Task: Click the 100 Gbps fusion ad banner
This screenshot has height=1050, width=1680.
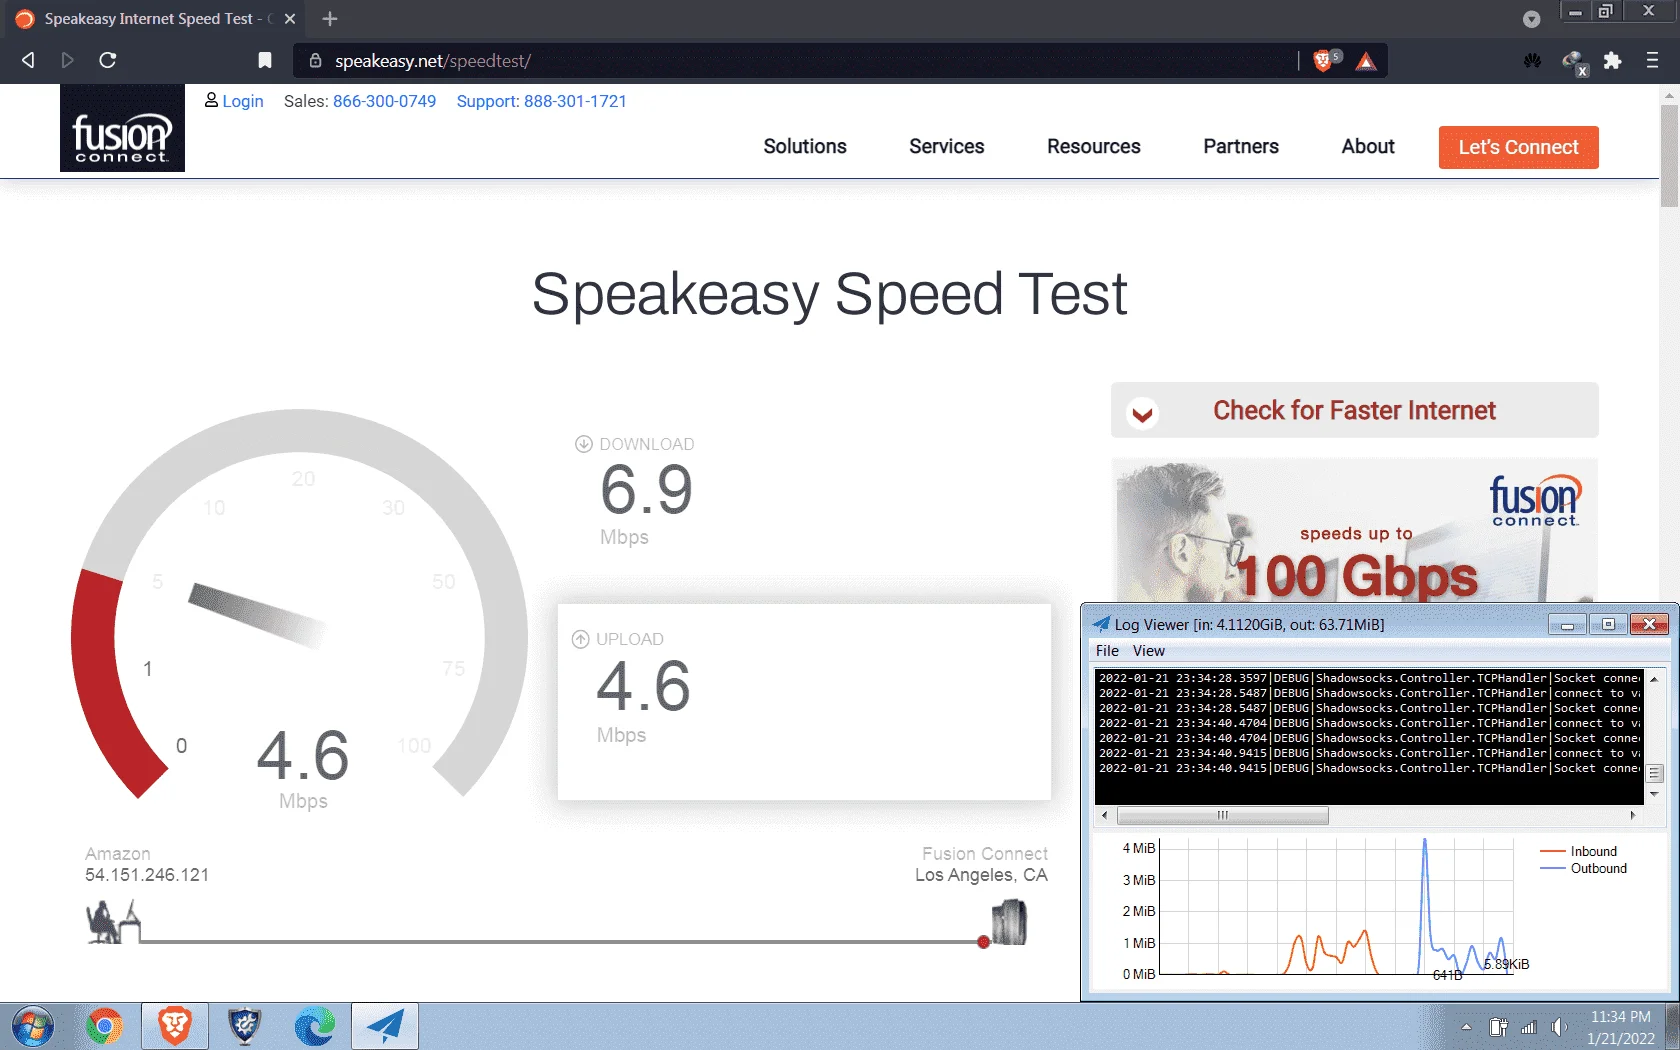Action: [1354, 530]
